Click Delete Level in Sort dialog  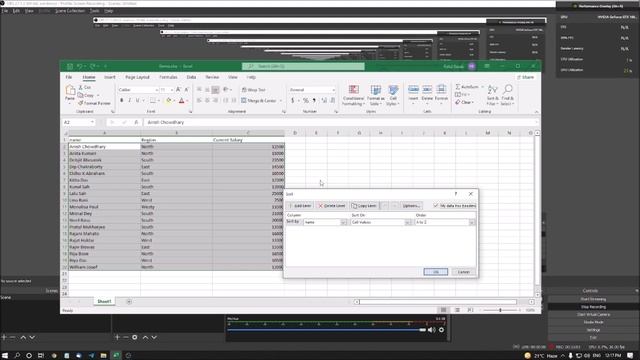pos(332,206)
